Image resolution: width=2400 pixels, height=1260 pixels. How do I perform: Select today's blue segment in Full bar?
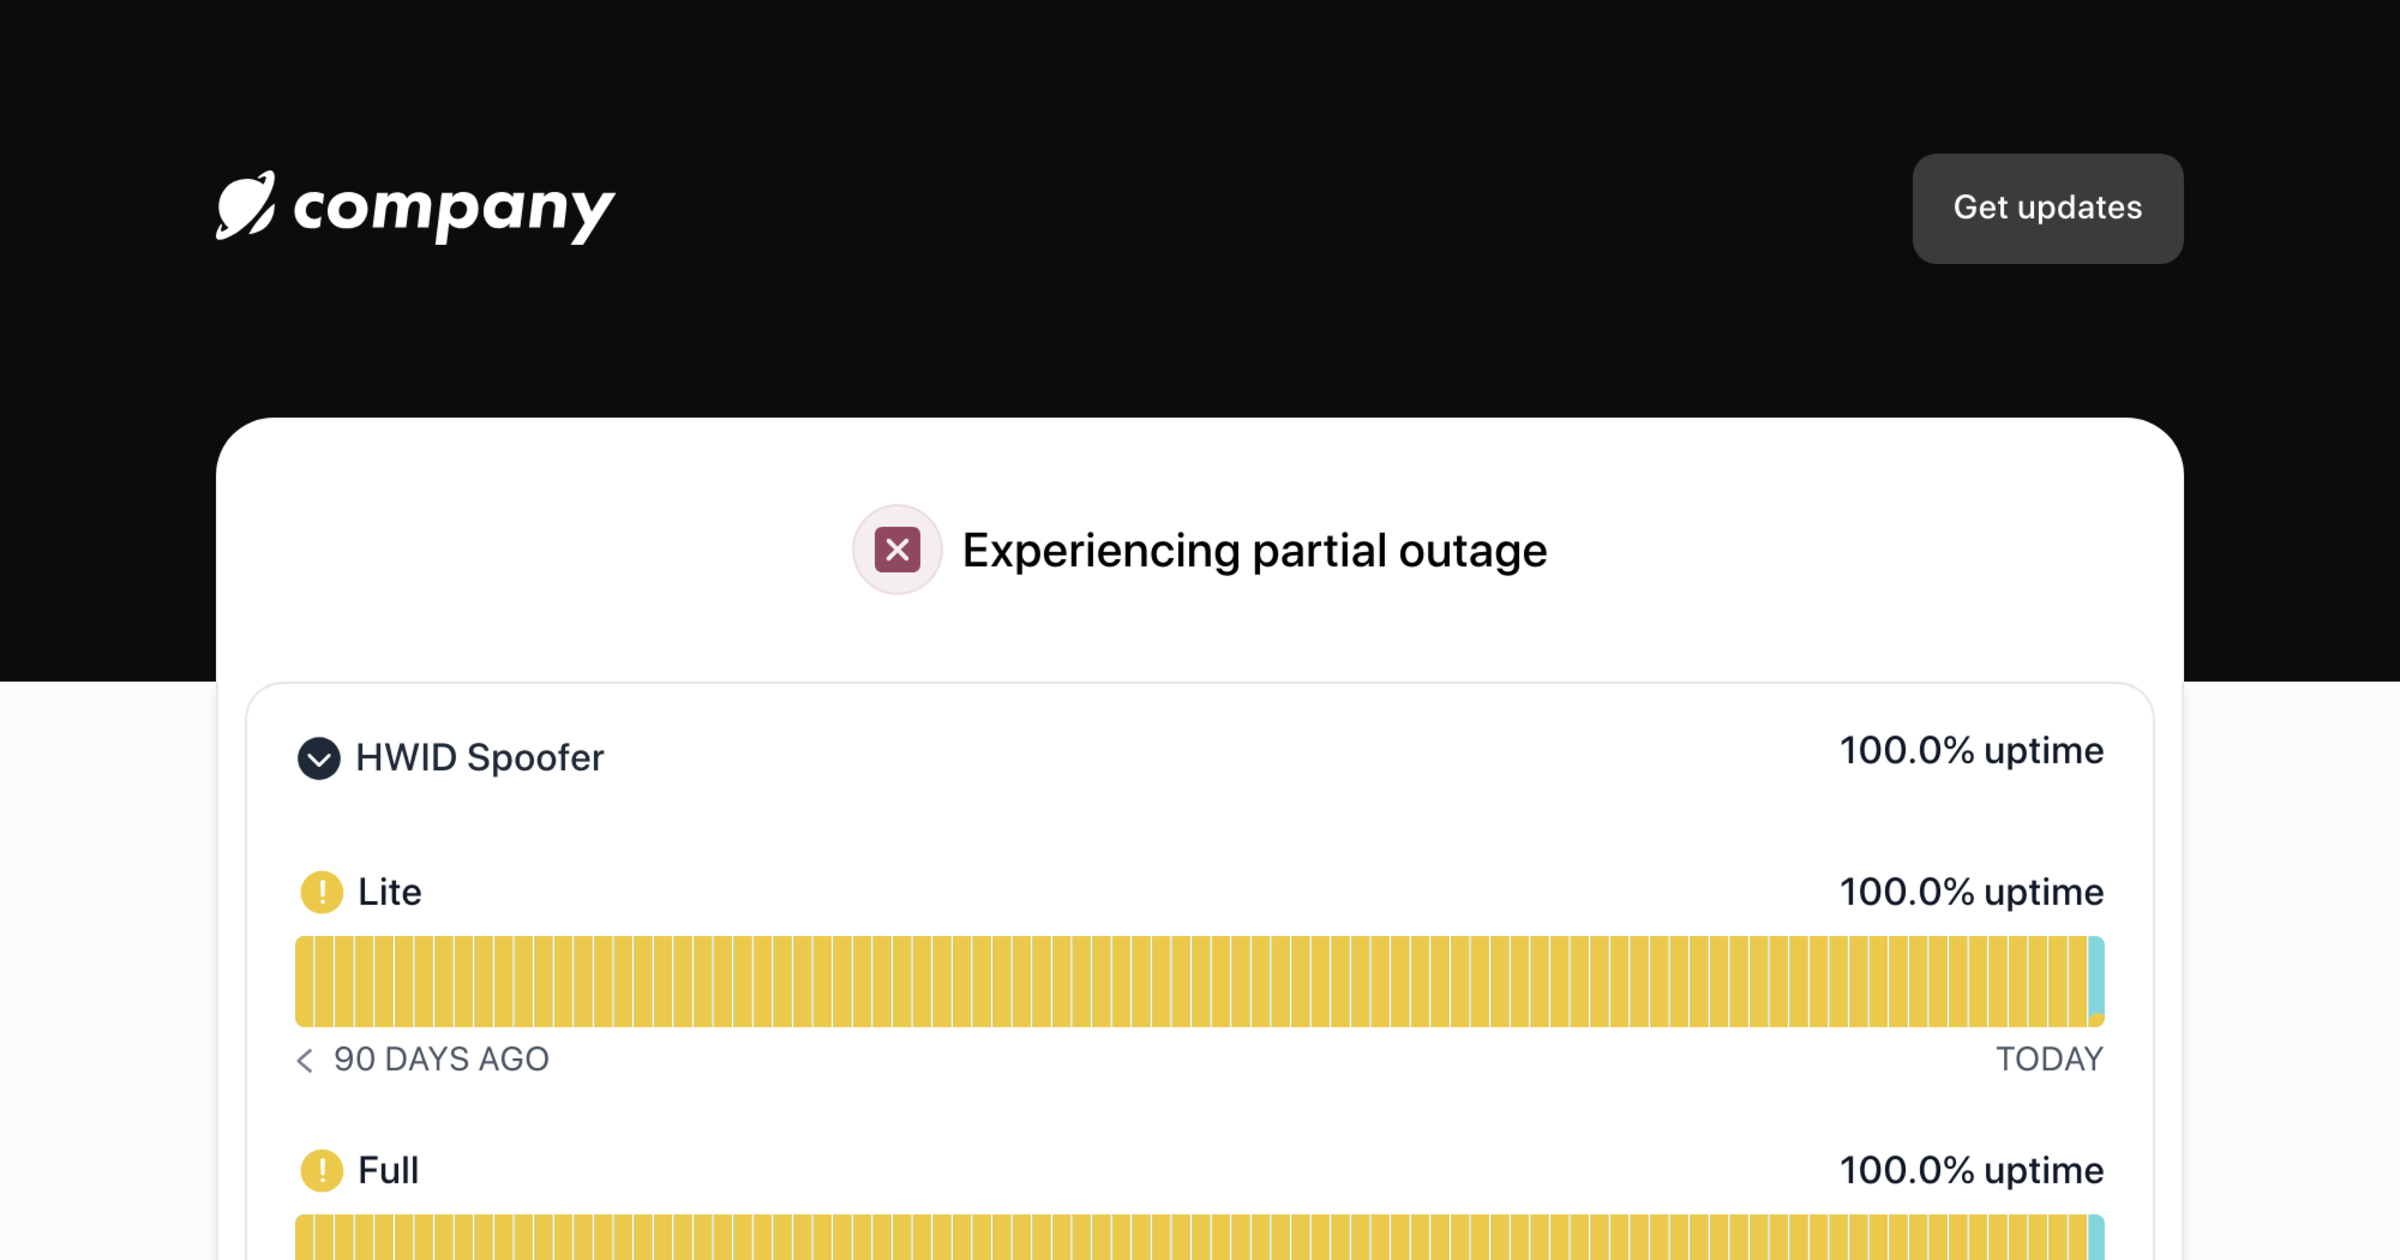pos(2096,1238)
